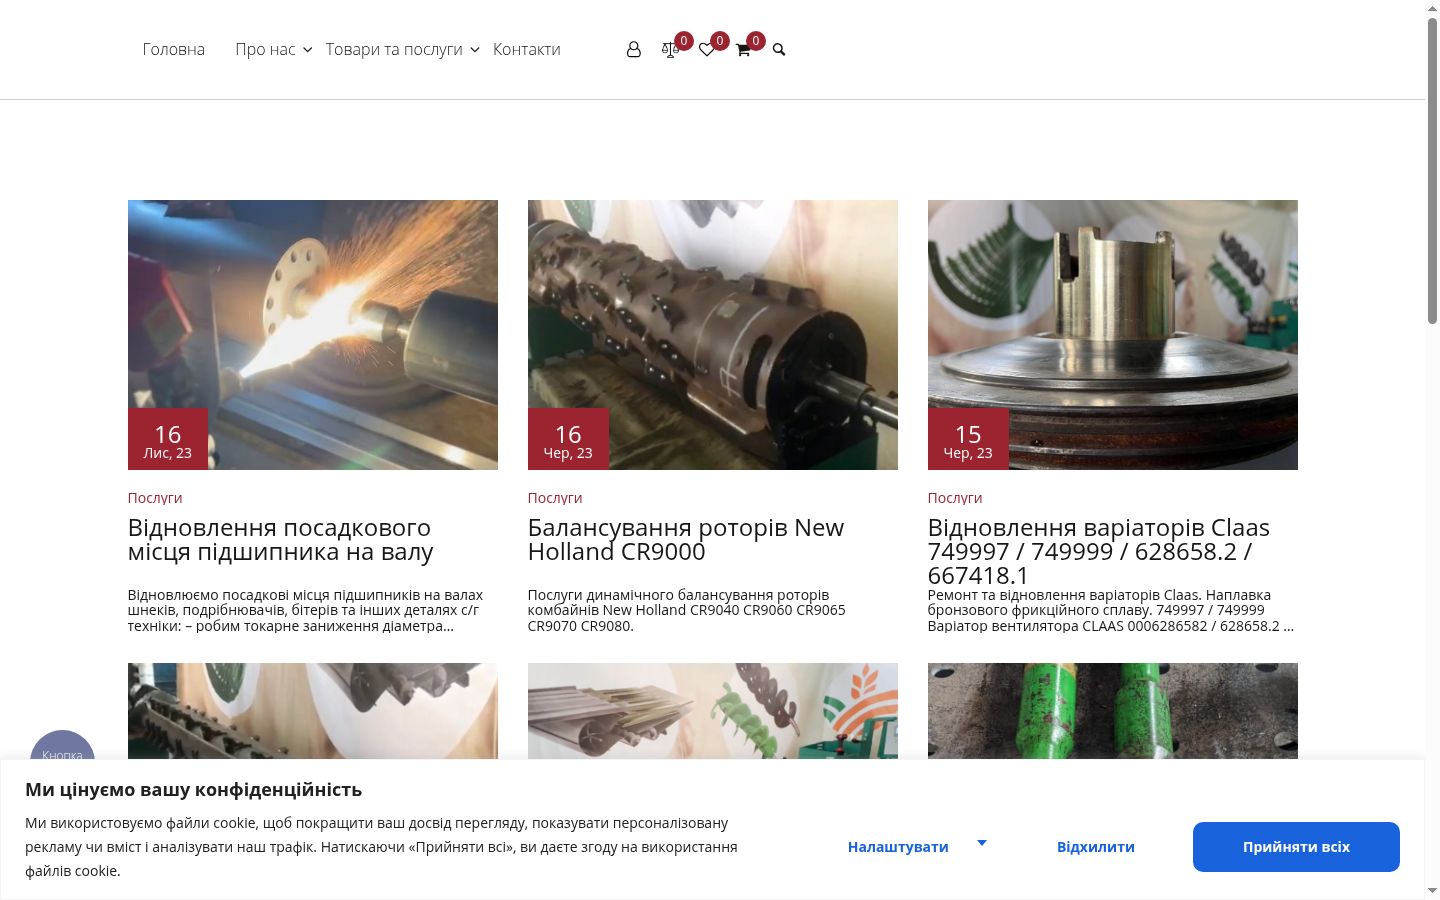Click the search magnifier icon
Screen dimensions: 1440x900
pos(779,49)
